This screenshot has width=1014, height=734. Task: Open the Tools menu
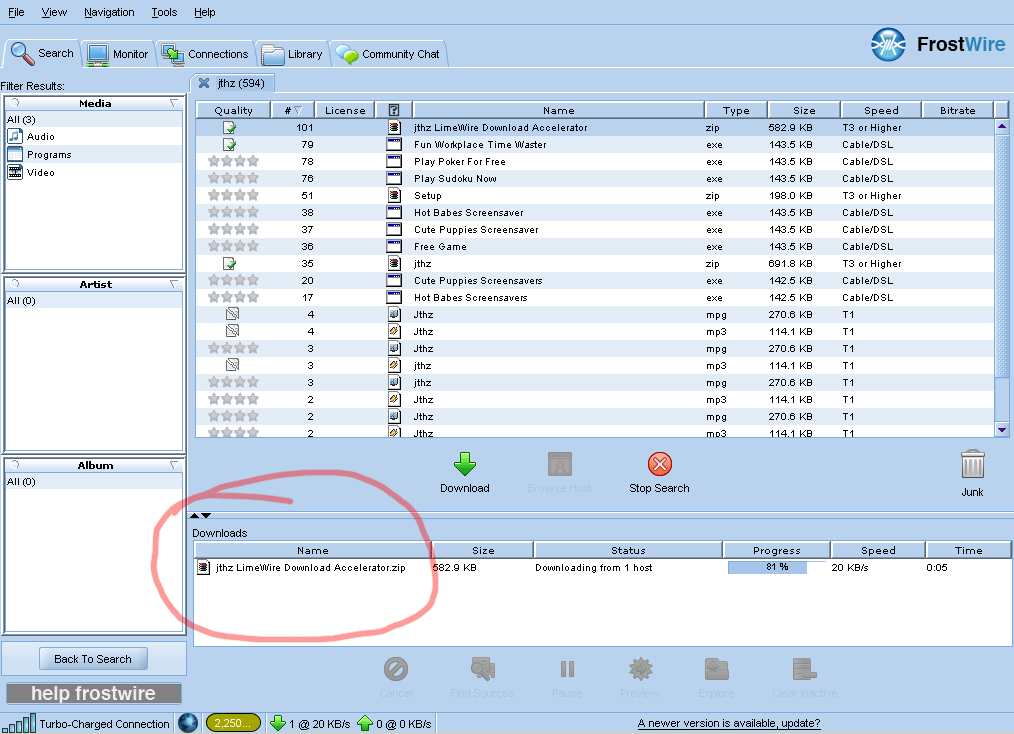(164, 12)
